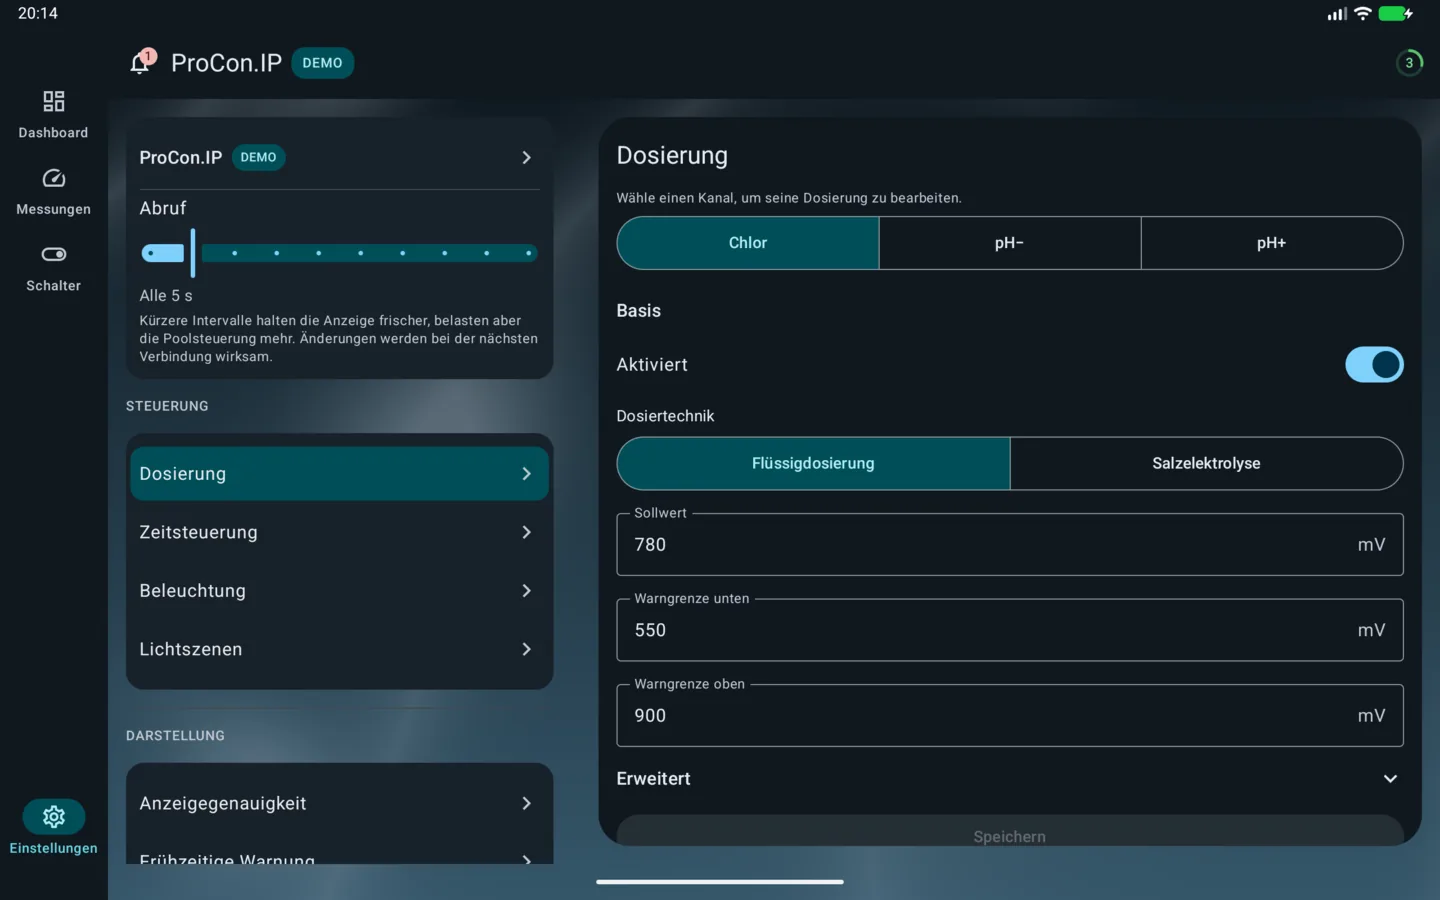Edit the Warngrenze unten field showing 550
Screen dimensions: 1440x900
pyautogui.click(x=1010, y=630)
